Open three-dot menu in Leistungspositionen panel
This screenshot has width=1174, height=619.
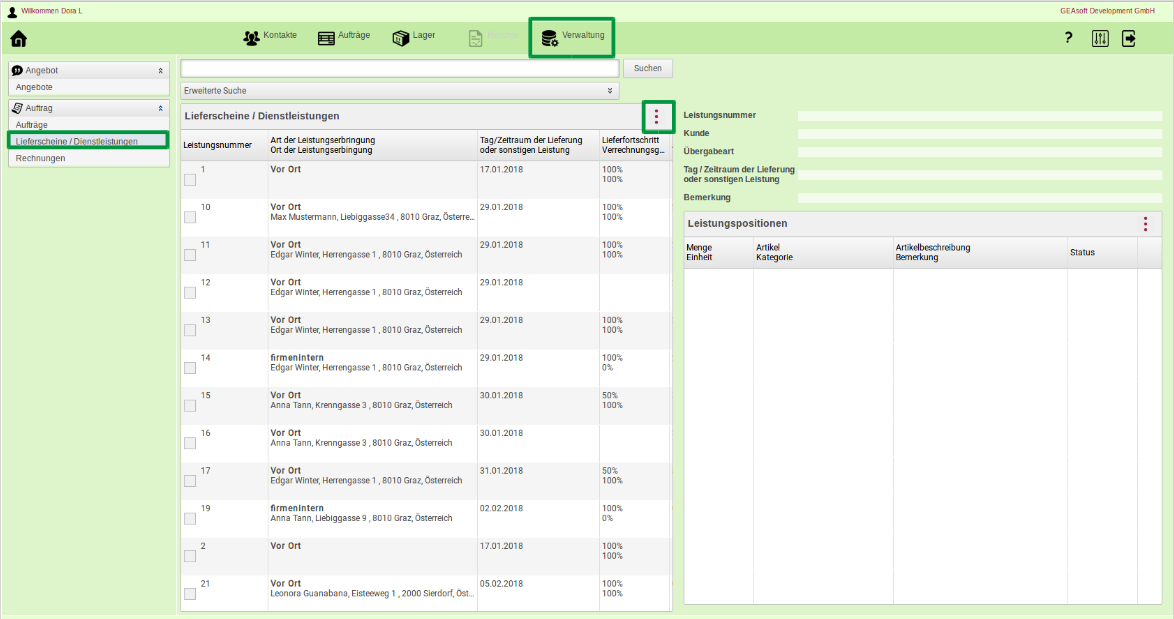[x=1145, y=224]
